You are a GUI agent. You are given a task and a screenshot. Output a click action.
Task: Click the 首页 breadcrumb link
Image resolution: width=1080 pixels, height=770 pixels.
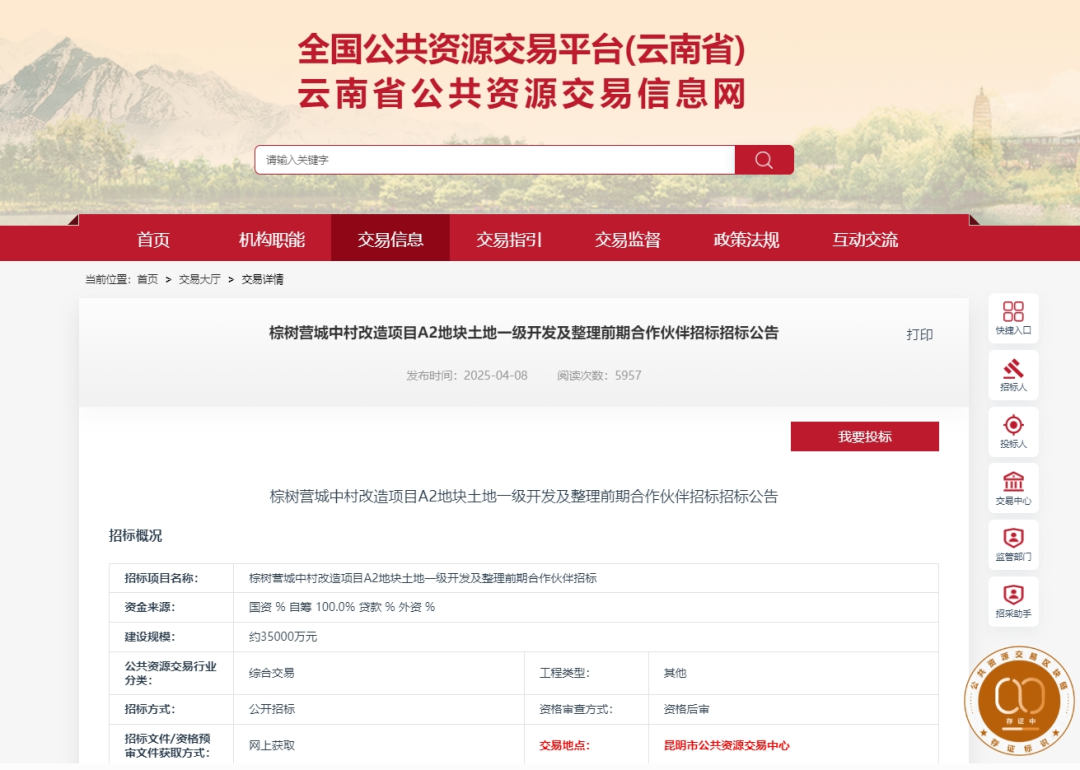[x=148, y=279]
